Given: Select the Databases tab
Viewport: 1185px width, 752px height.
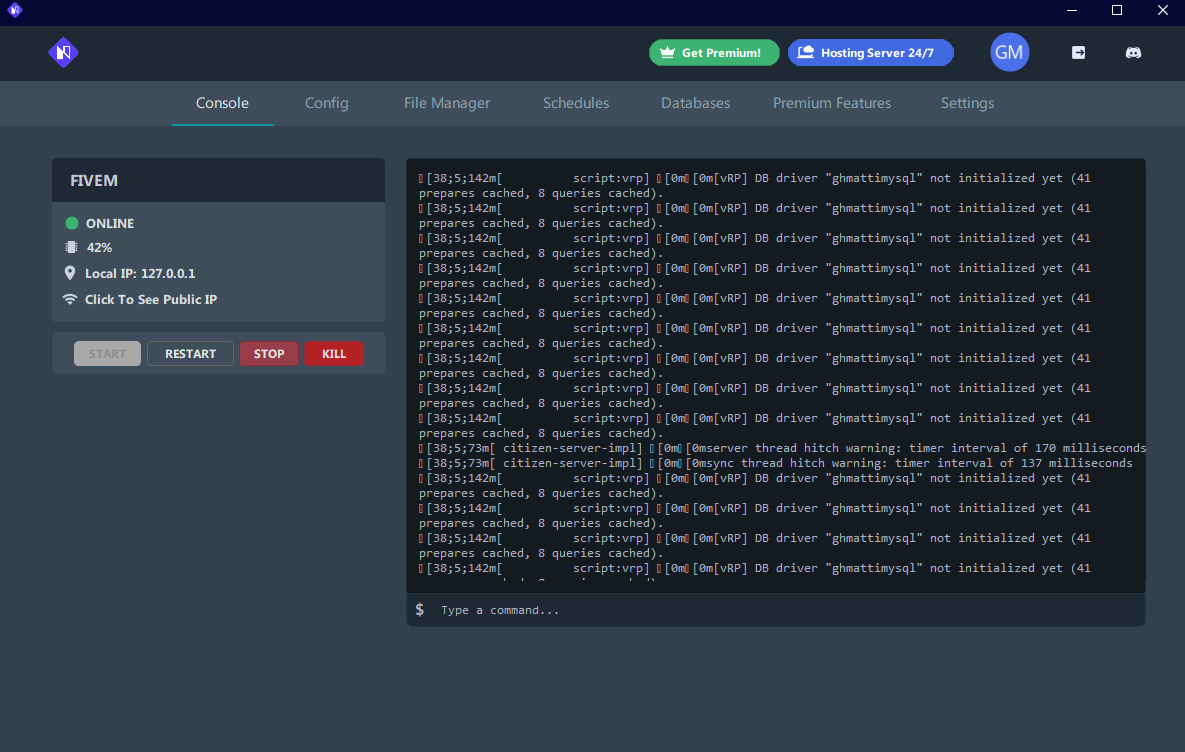Looking at the screenshot, I should click(695, 103).
